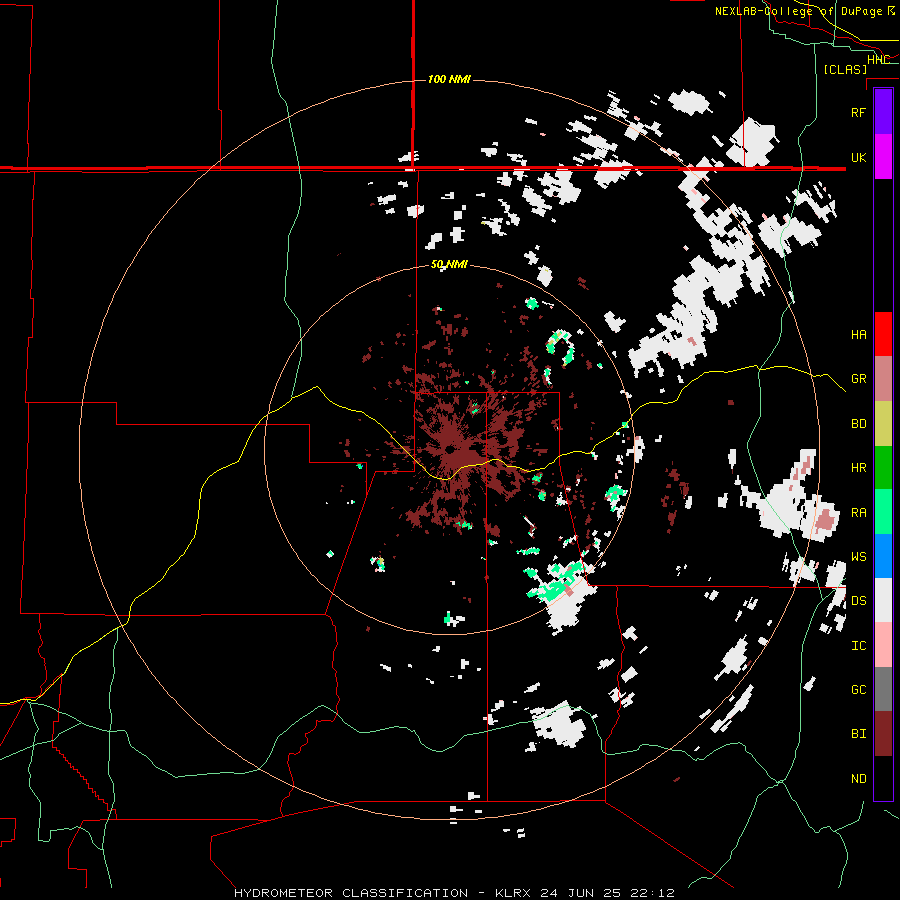Click the [CLAS] legend header
The image size is (900, 900).
click(x=845, y=69)
